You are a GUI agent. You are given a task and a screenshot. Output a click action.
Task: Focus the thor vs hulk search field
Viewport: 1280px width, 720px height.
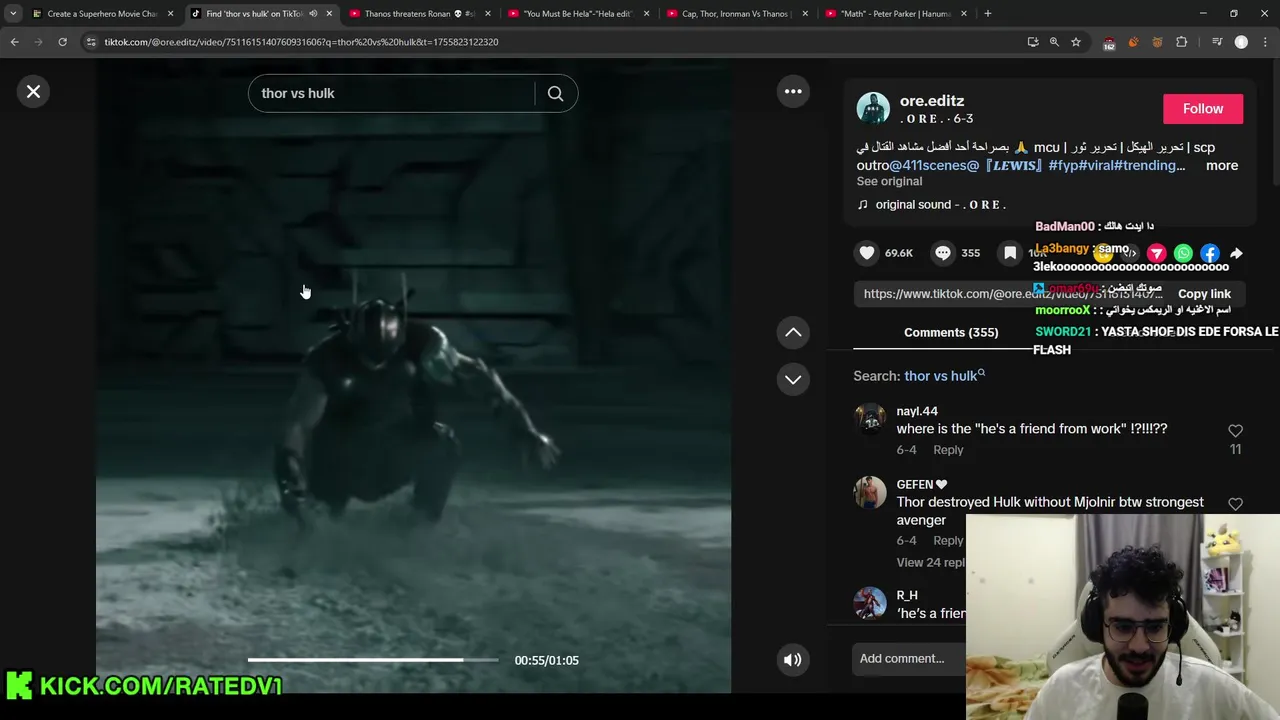(392, 93)
